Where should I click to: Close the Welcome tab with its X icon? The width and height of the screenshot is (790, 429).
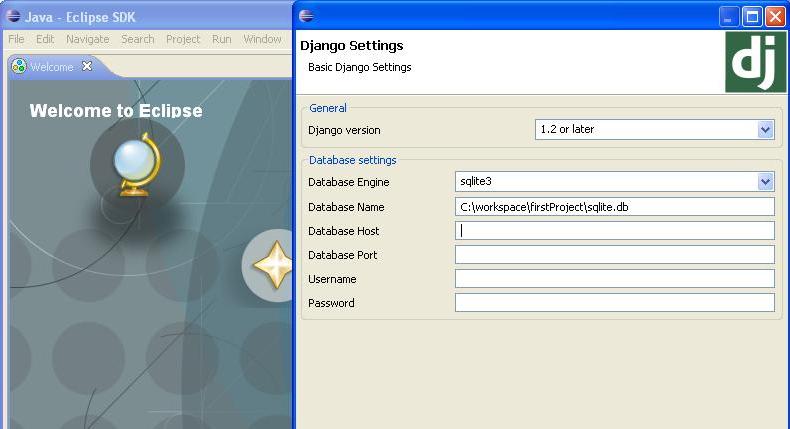tap(87, 66)
